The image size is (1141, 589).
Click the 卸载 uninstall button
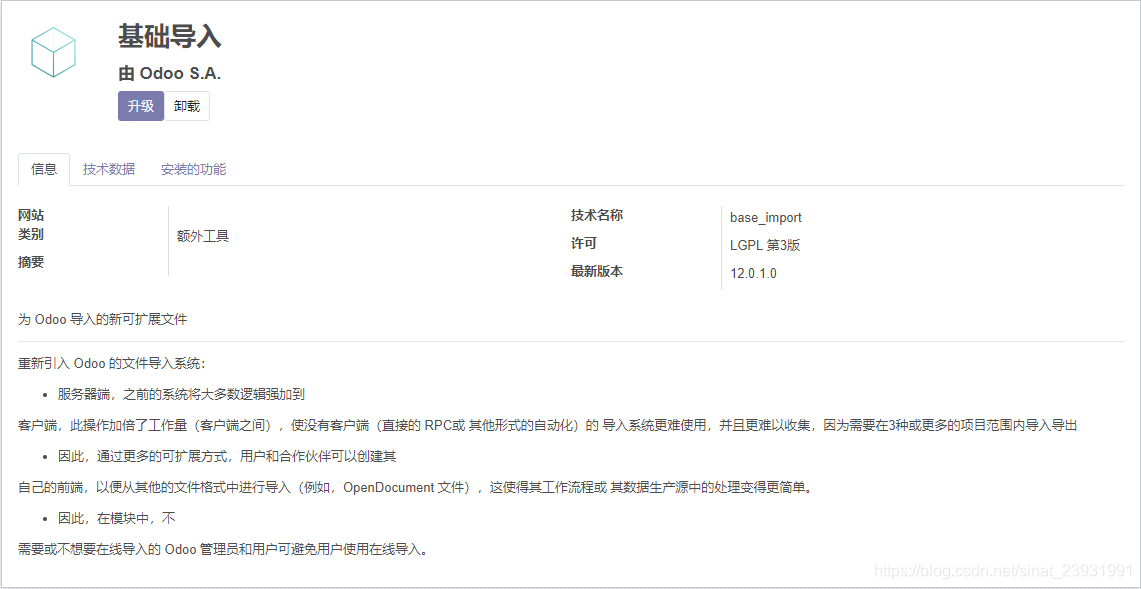coord(187,106)
